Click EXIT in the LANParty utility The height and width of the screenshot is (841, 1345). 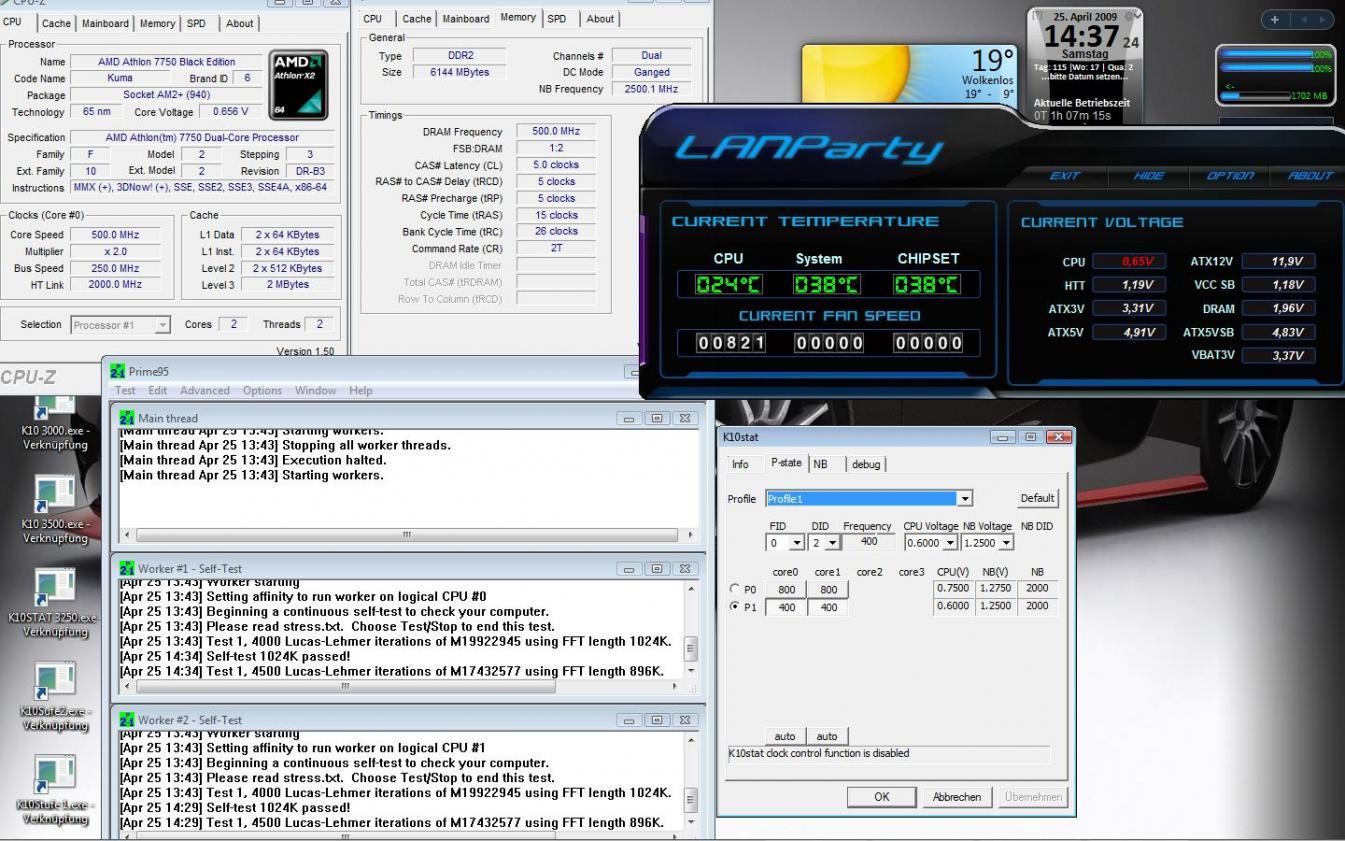point(1065,175)
